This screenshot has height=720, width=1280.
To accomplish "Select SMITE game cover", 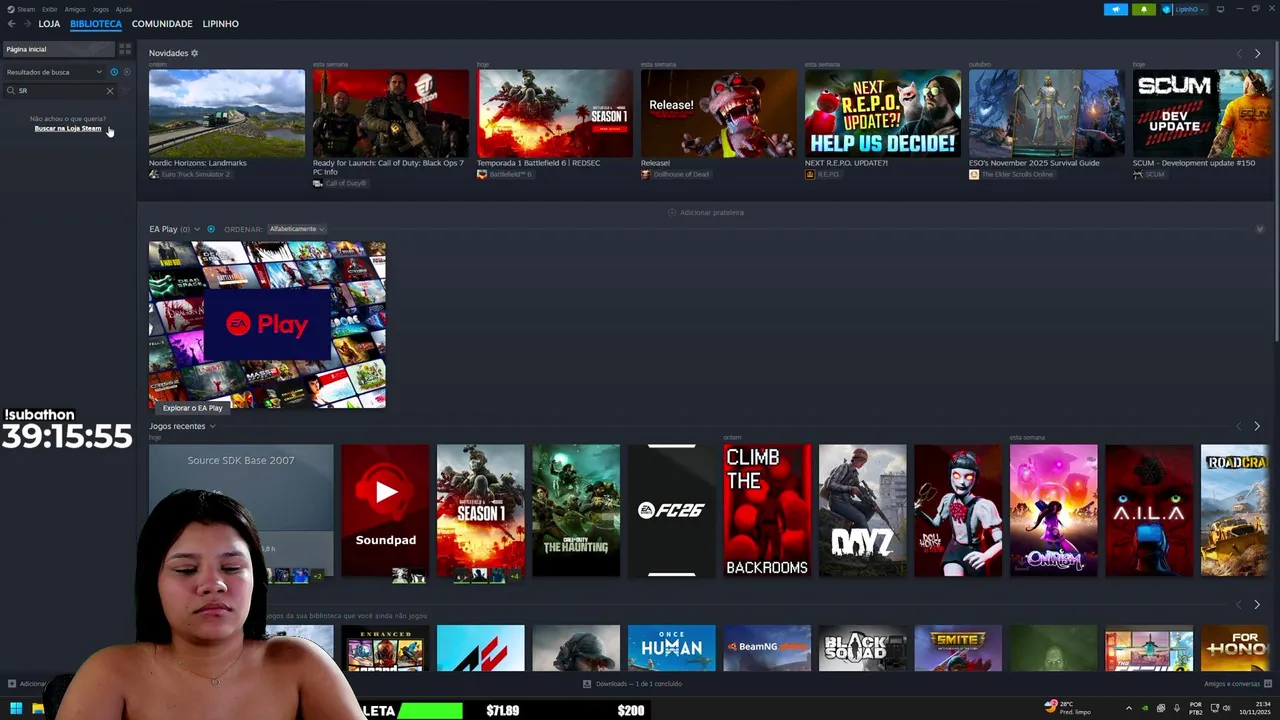I will 958,648.
